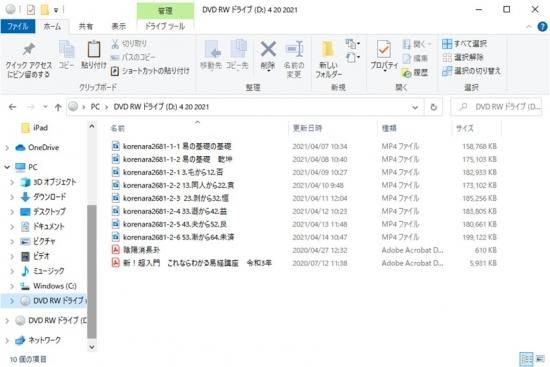Sort by the 種類 column header
The image size is (550, 367).
[389, 128]
